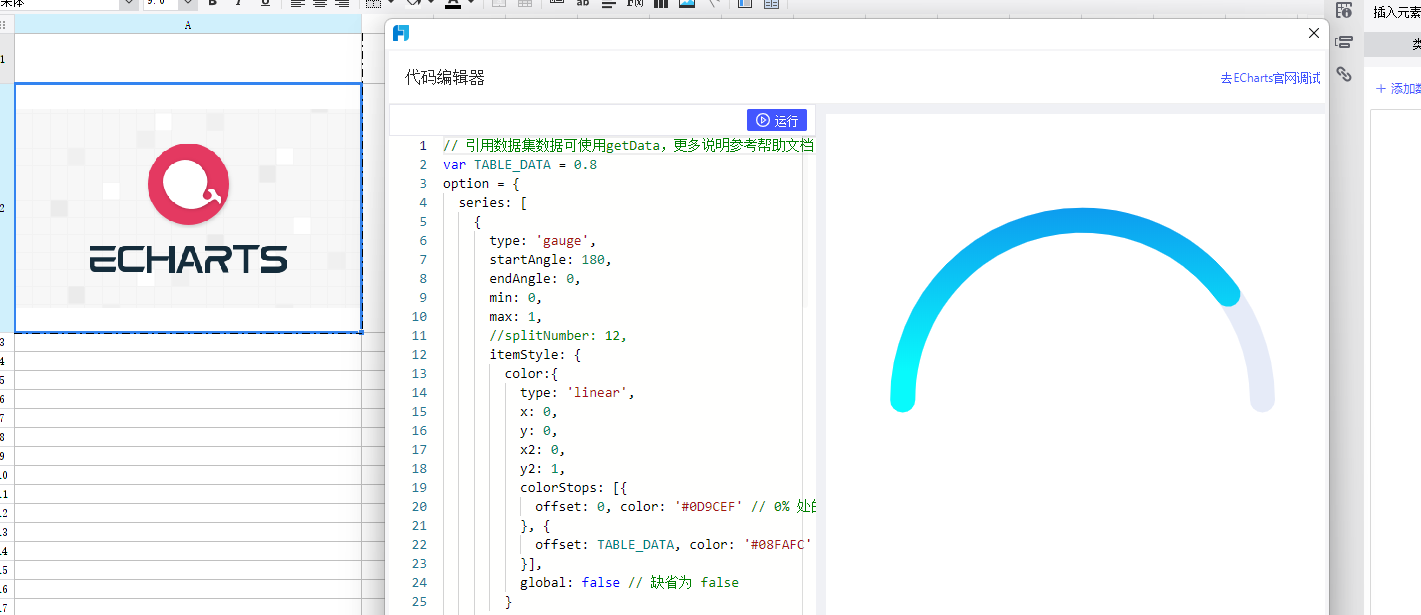Image resolution: width=1421 pixels, height=615 pixels.
Task: Toggle bold formatting in the toolbar
Action: [x=212, y=3]
